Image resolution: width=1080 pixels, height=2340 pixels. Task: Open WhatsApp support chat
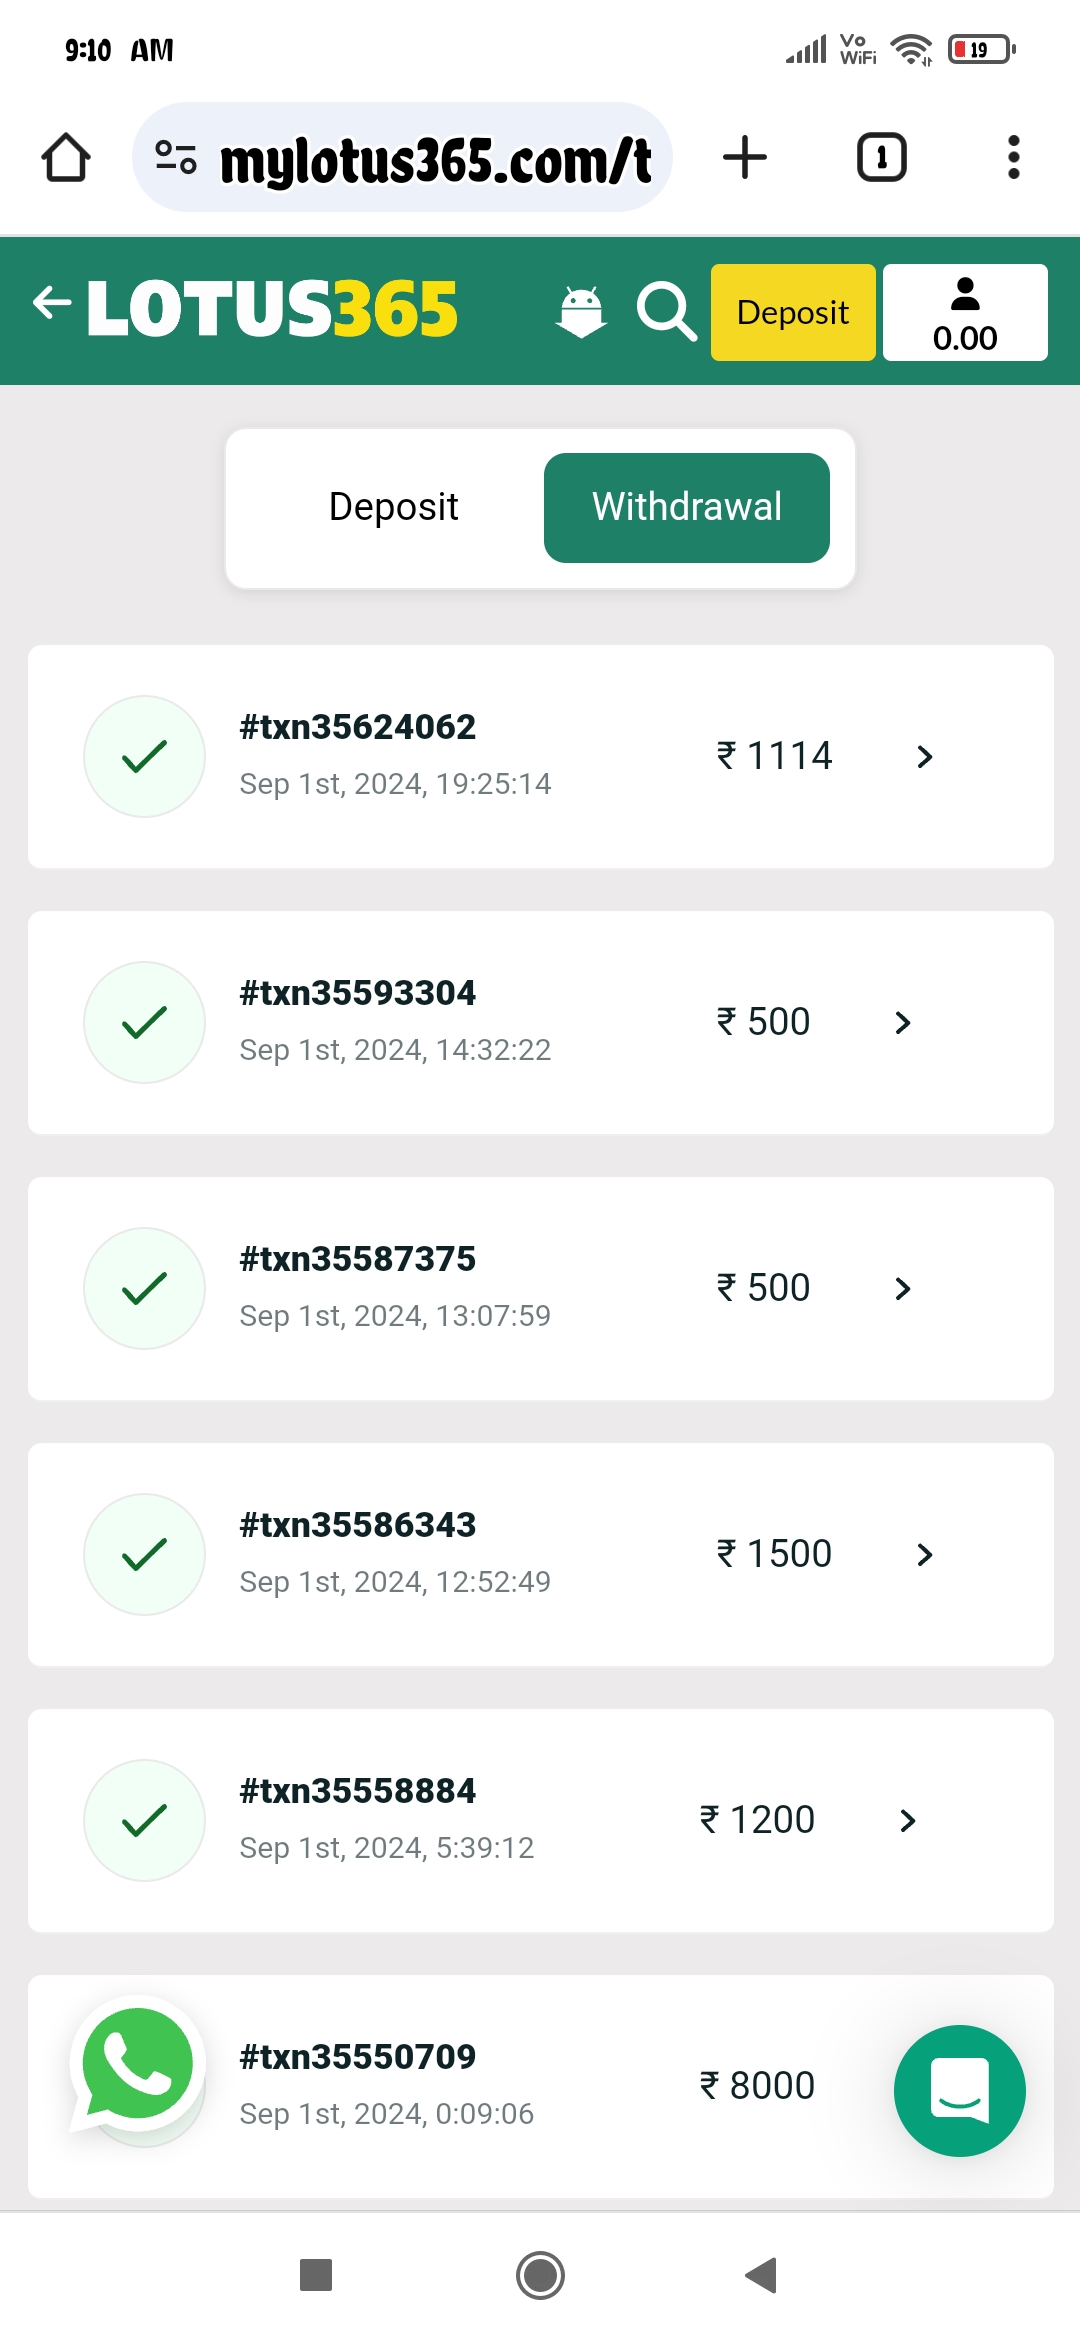[x=138, y=2066]
